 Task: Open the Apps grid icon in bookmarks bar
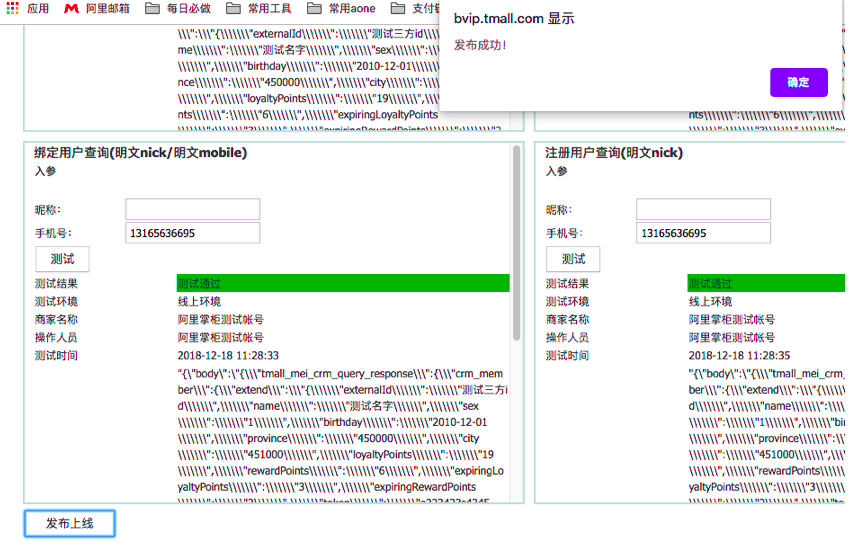click(x=13, y=8)
